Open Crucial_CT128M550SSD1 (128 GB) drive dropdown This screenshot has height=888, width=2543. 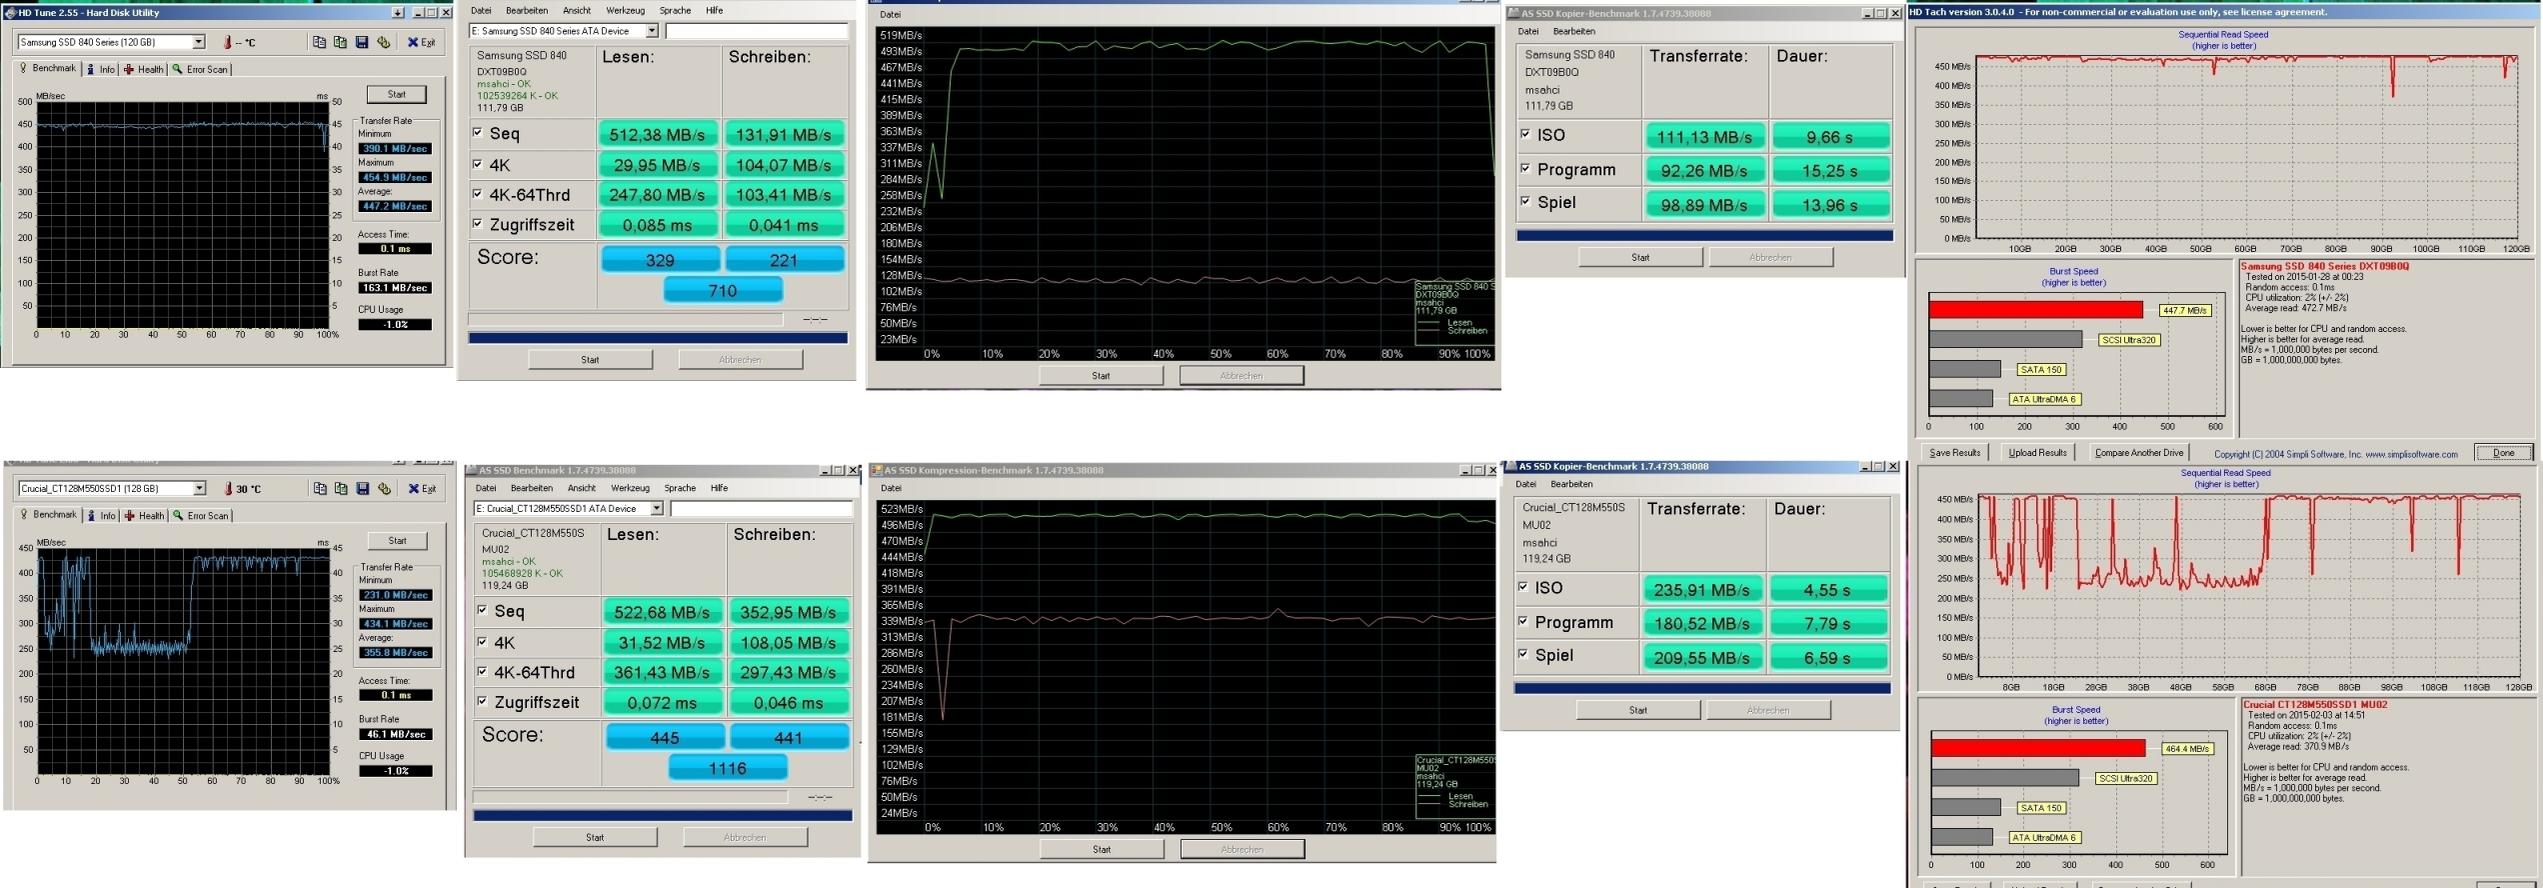point(200,488)
